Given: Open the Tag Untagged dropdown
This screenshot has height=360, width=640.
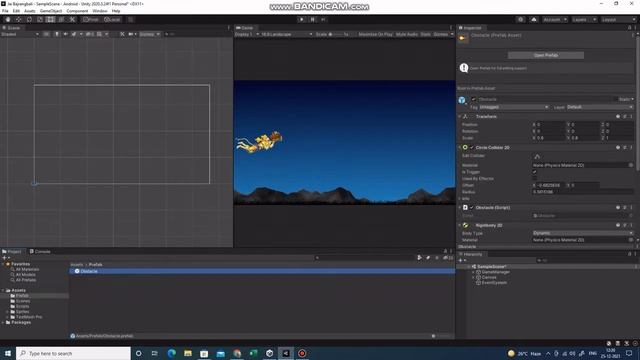Looking at the screenshot, I should pos(514,107).
